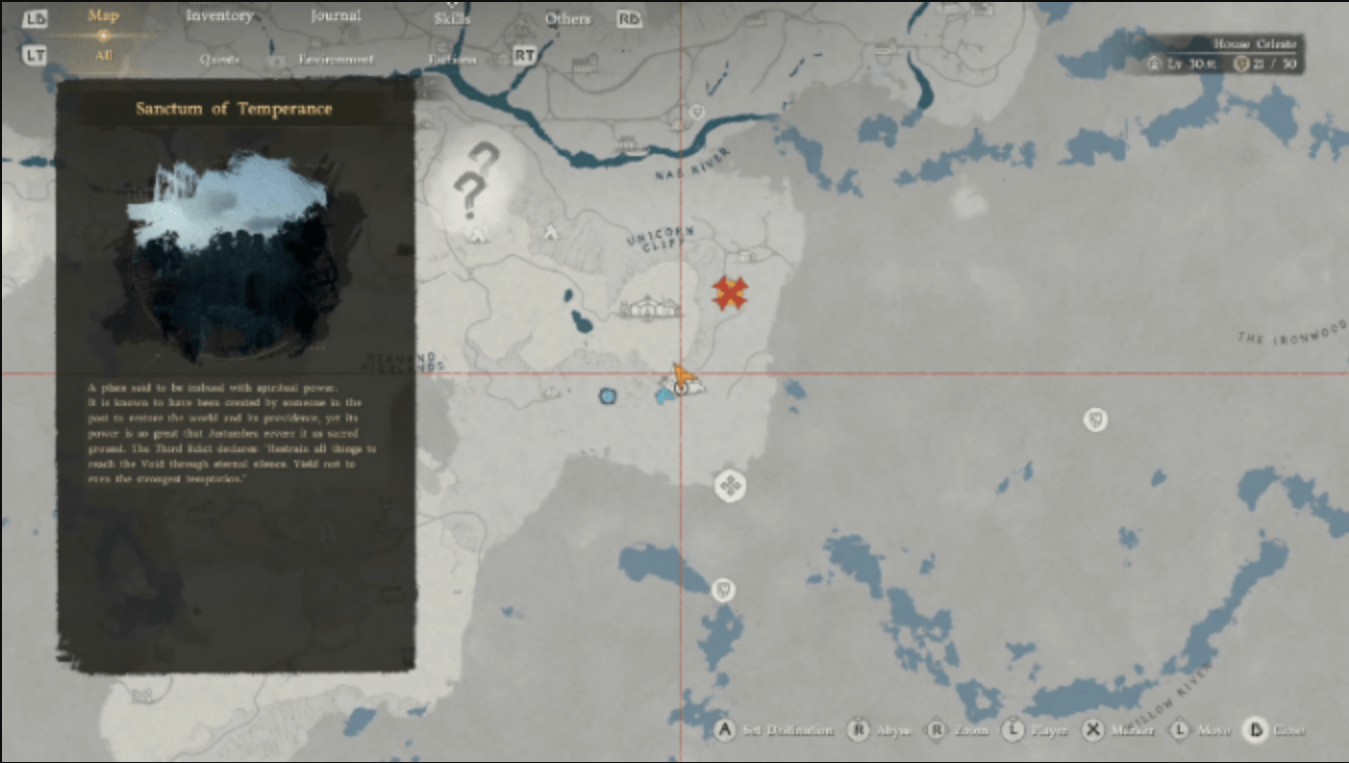Click the sanctum description paragraph
The width and height of the screenshot is (1349, 763).
pos(232,433)
